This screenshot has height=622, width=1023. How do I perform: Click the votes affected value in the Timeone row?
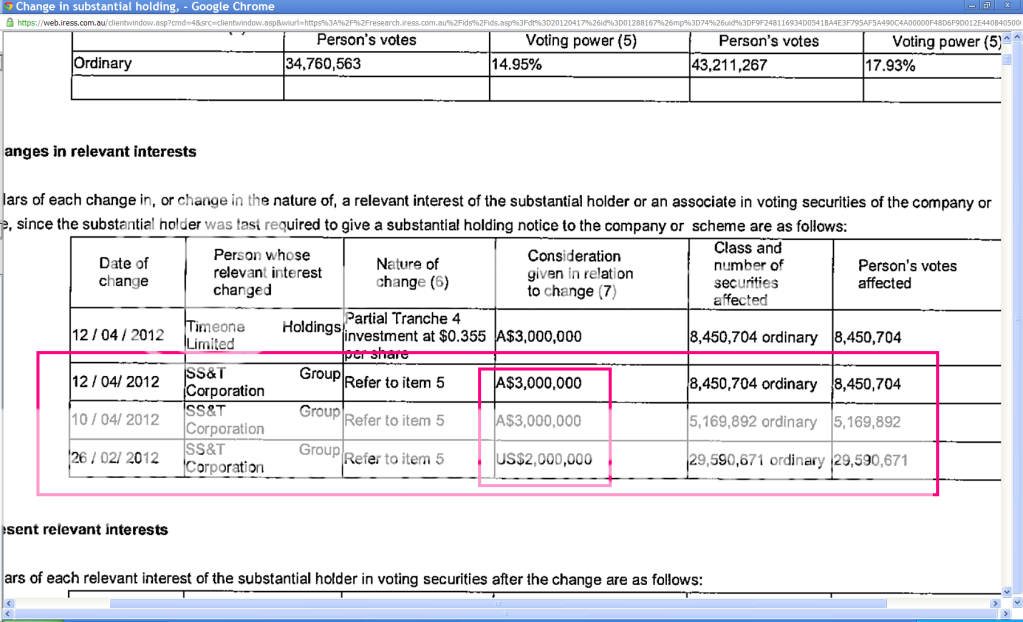[868, 337]
